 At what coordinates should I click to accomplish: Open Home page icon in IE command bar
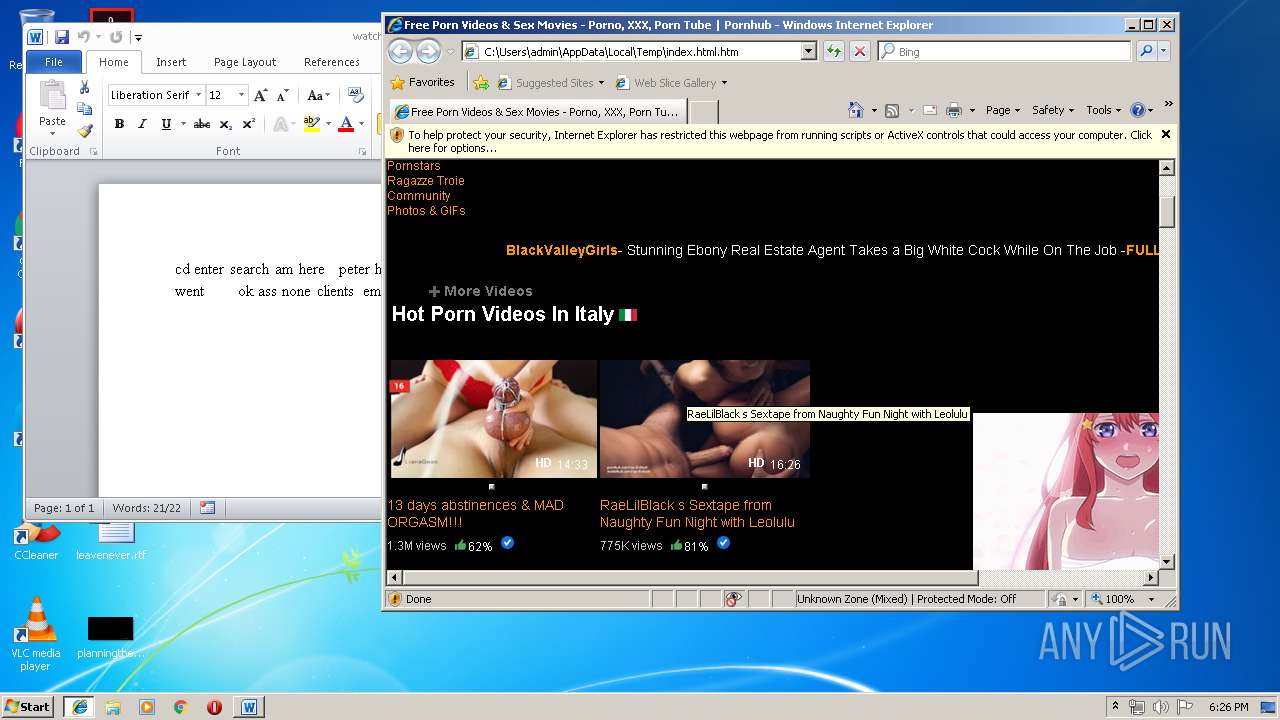click(x=855, y=110)
